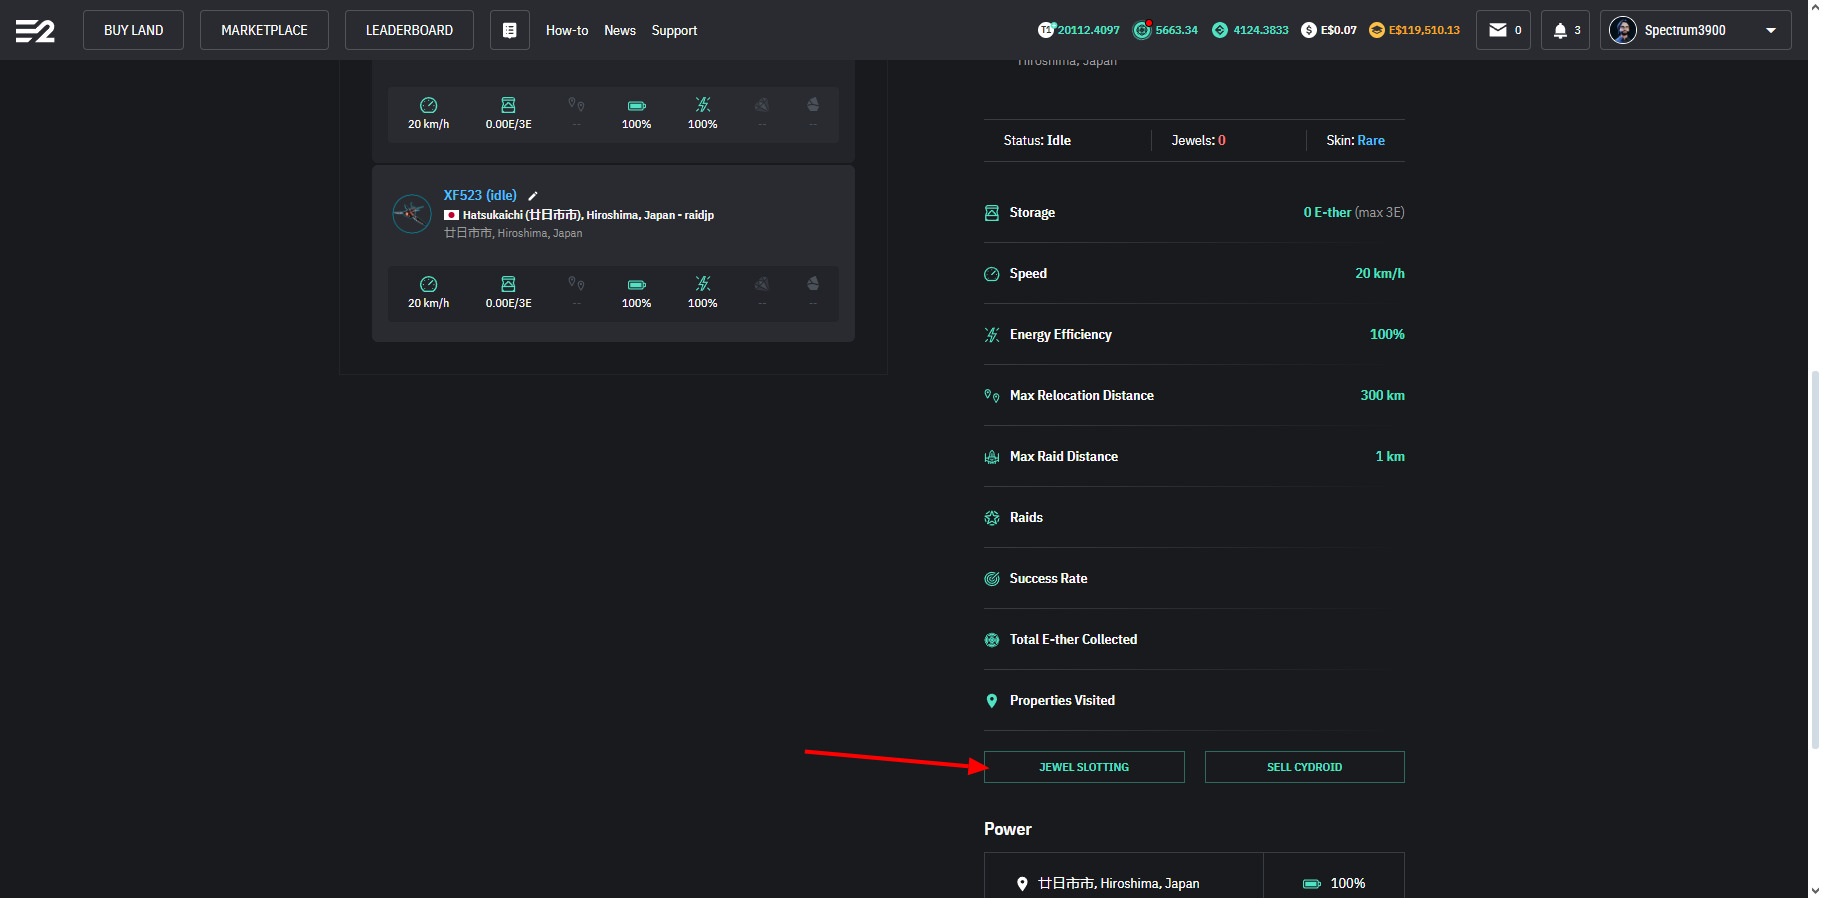Viewport: 1823px width, 898px height.
Task: Click the Properties Visited pin icon
Action: 992,701
